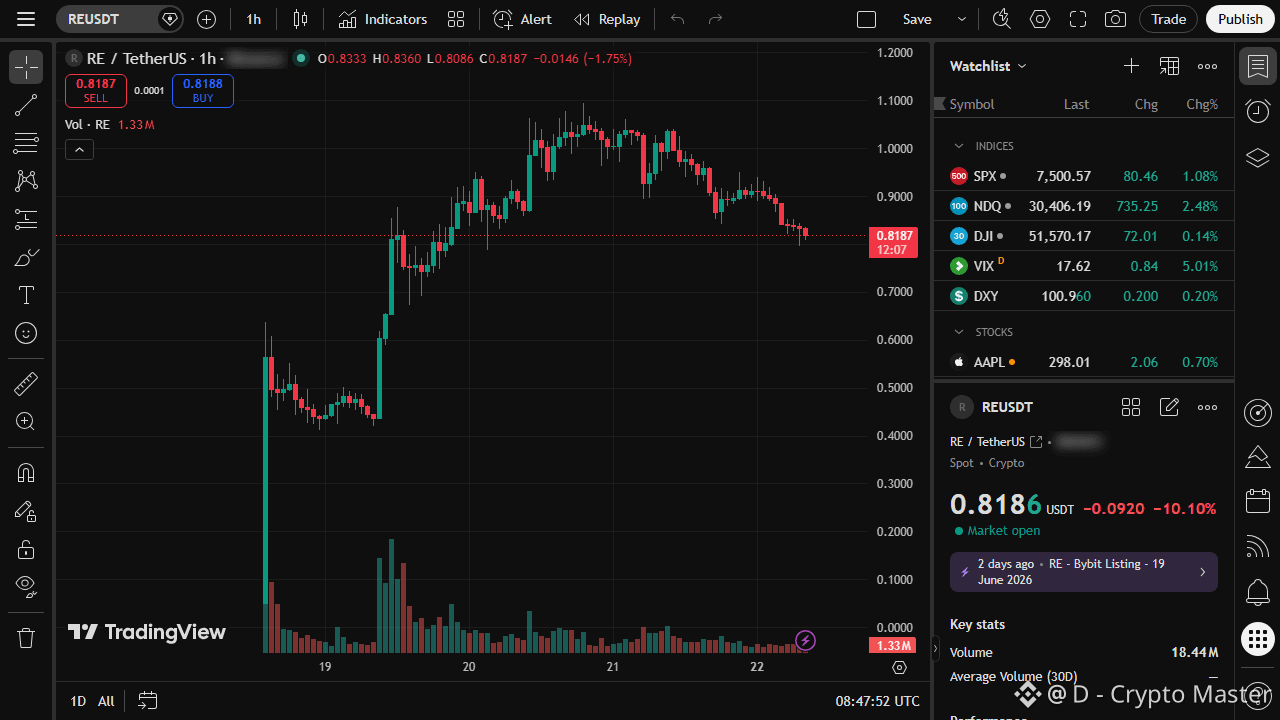Open the Indicators dialog
1280x720 pixels.
pos(382,19)
